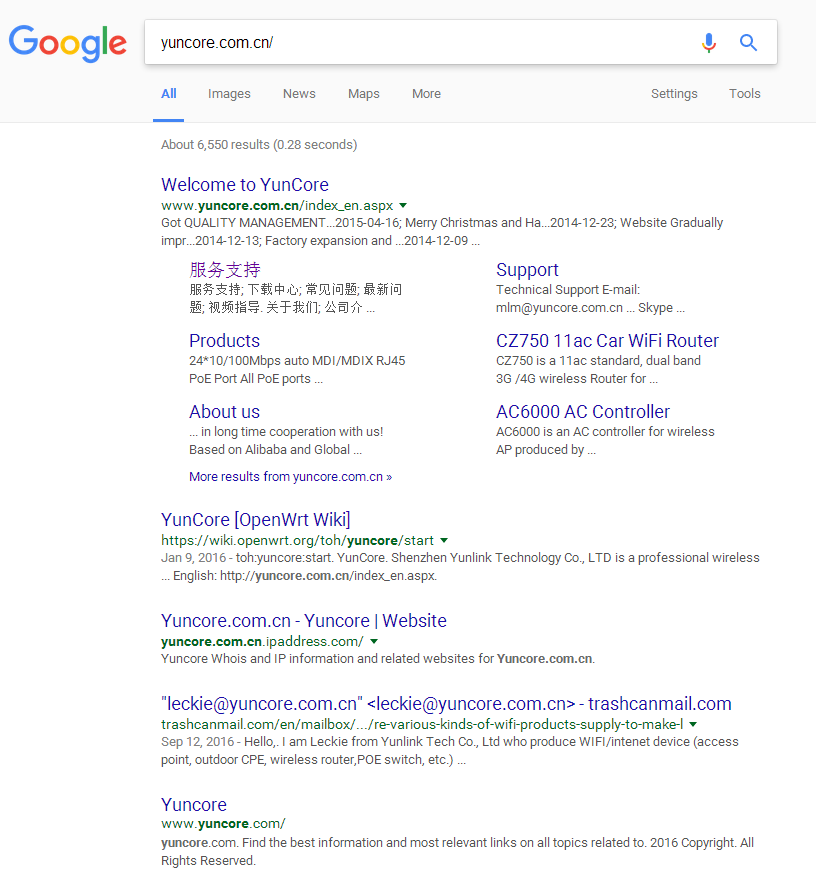Switch to the Images tab
The width and height of the screenshot is (816, 876).
[229, 94]
